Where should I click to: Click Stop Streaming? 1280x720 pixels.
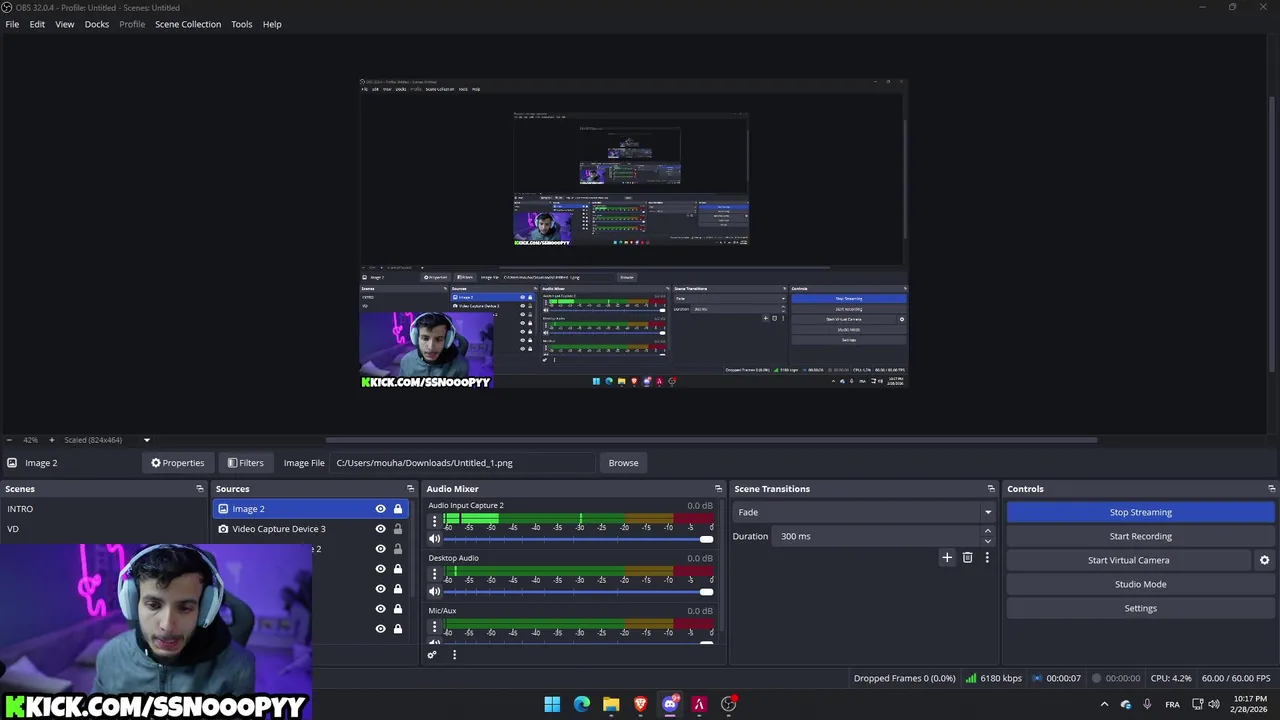(x=1140, y=512)
